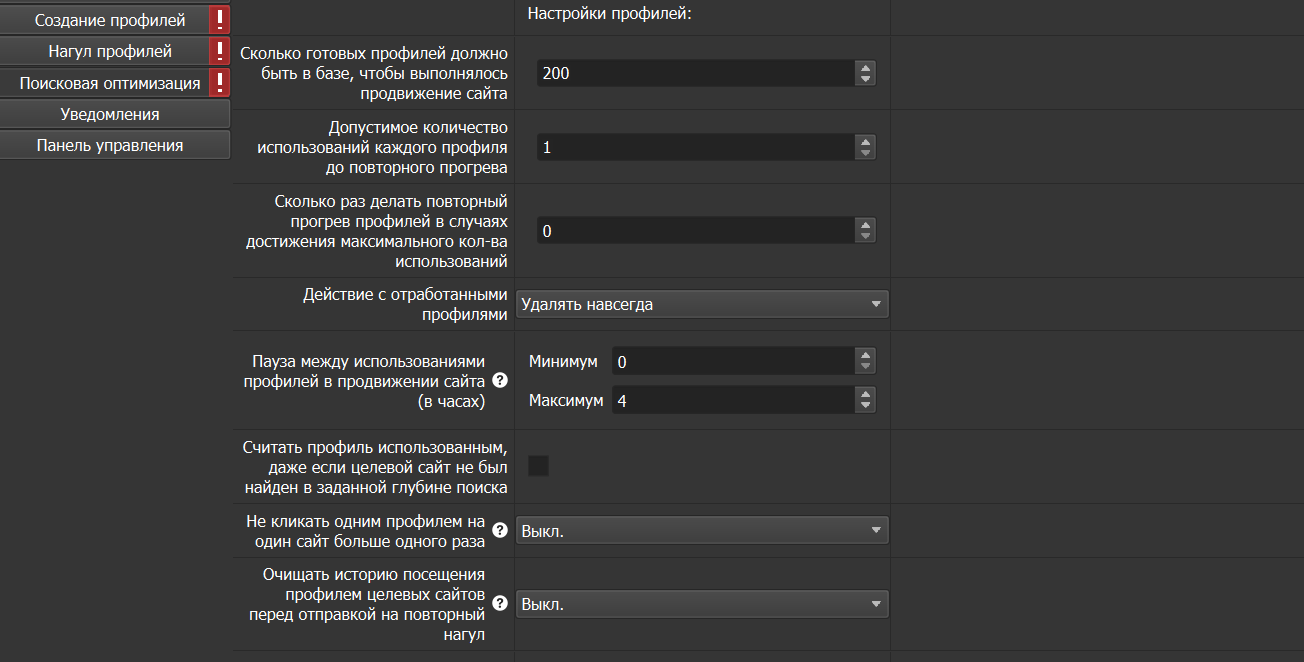Increase the ready profiles count of 200
This screenshot has height=662, width=1304.
(x=866, y=67)
